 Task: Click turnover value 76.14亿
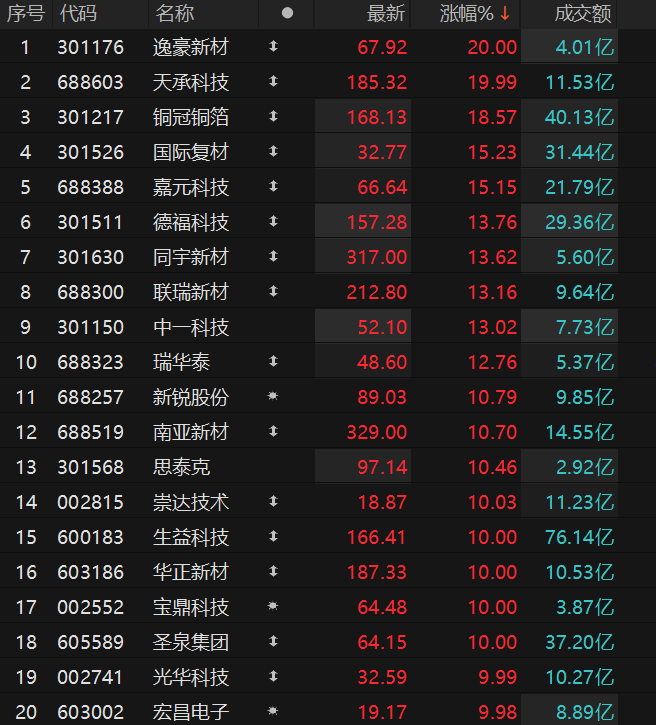coord(580,537)
